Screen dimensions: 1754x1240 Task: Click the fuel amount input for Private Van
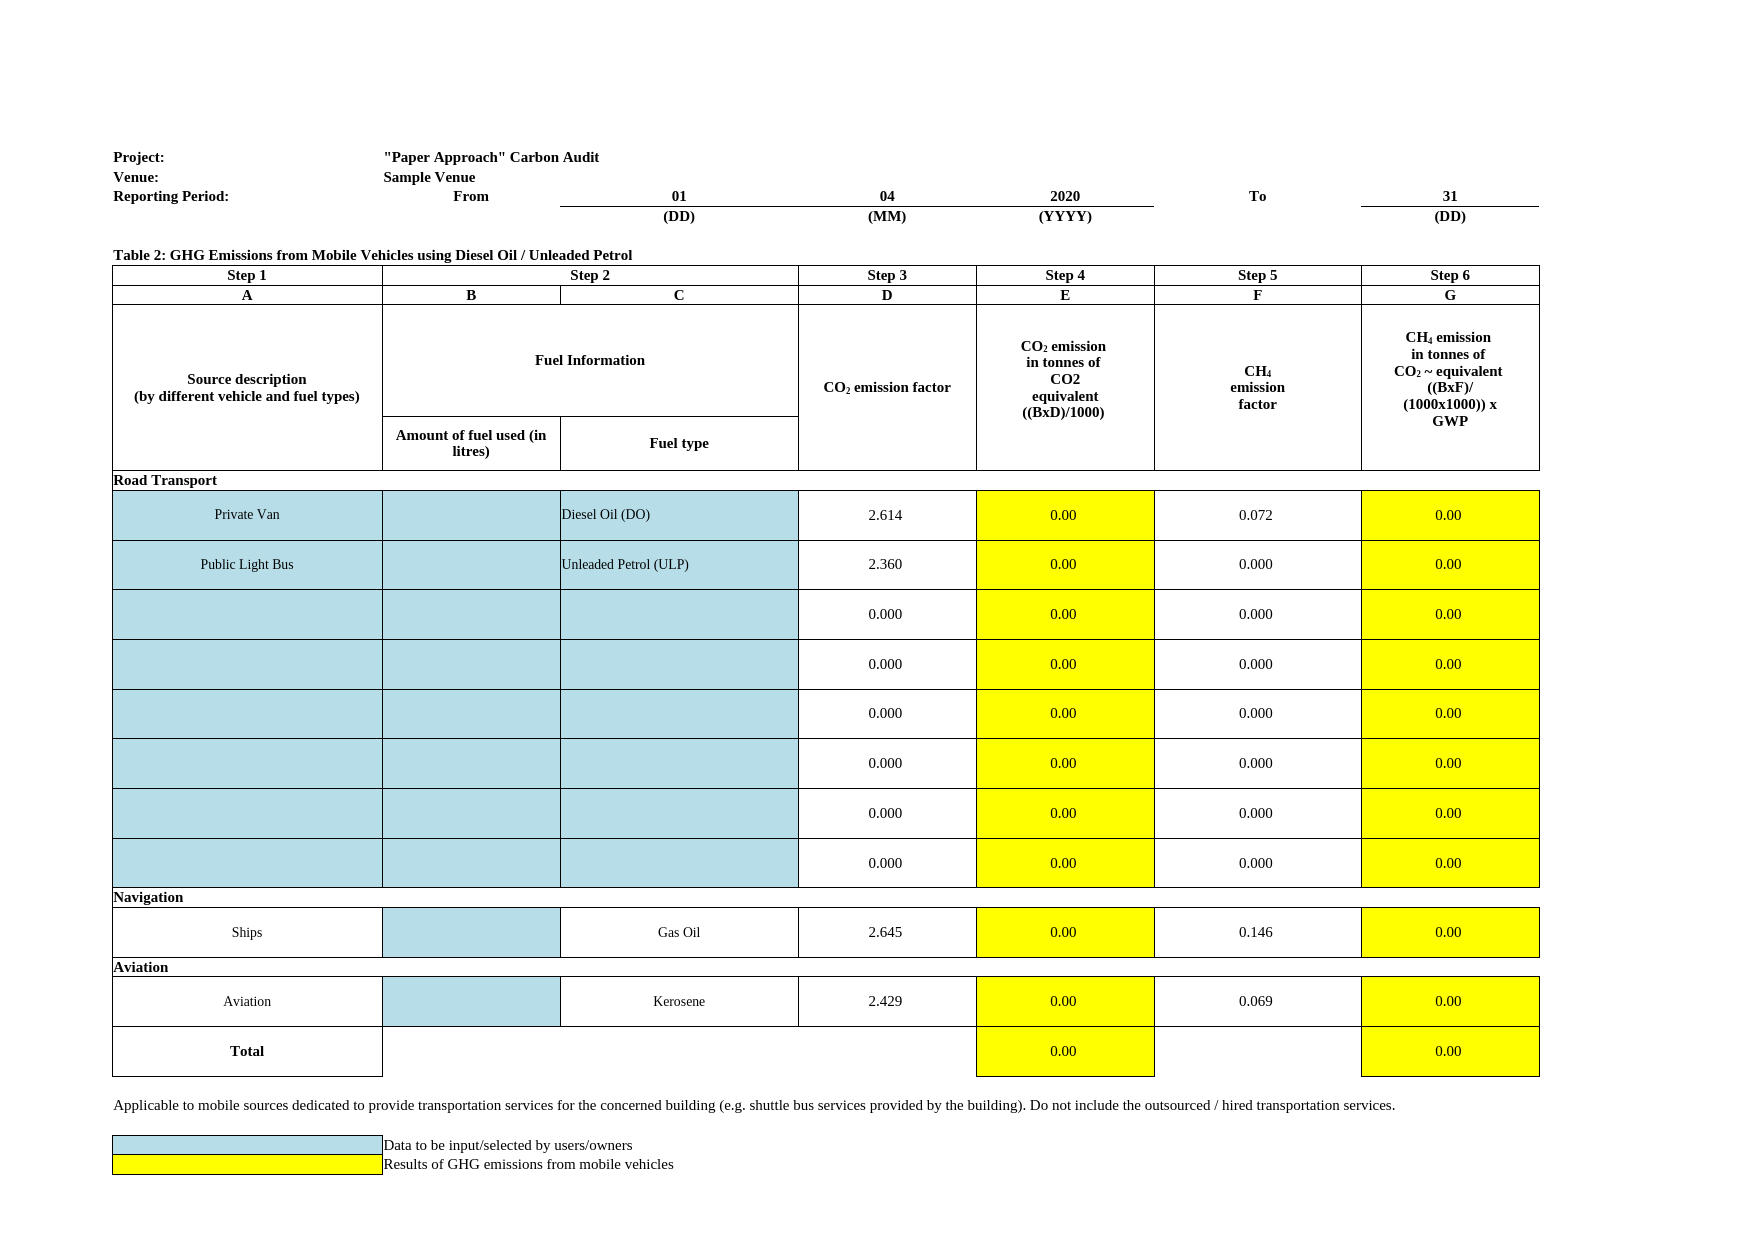click(x=471, y=515)
